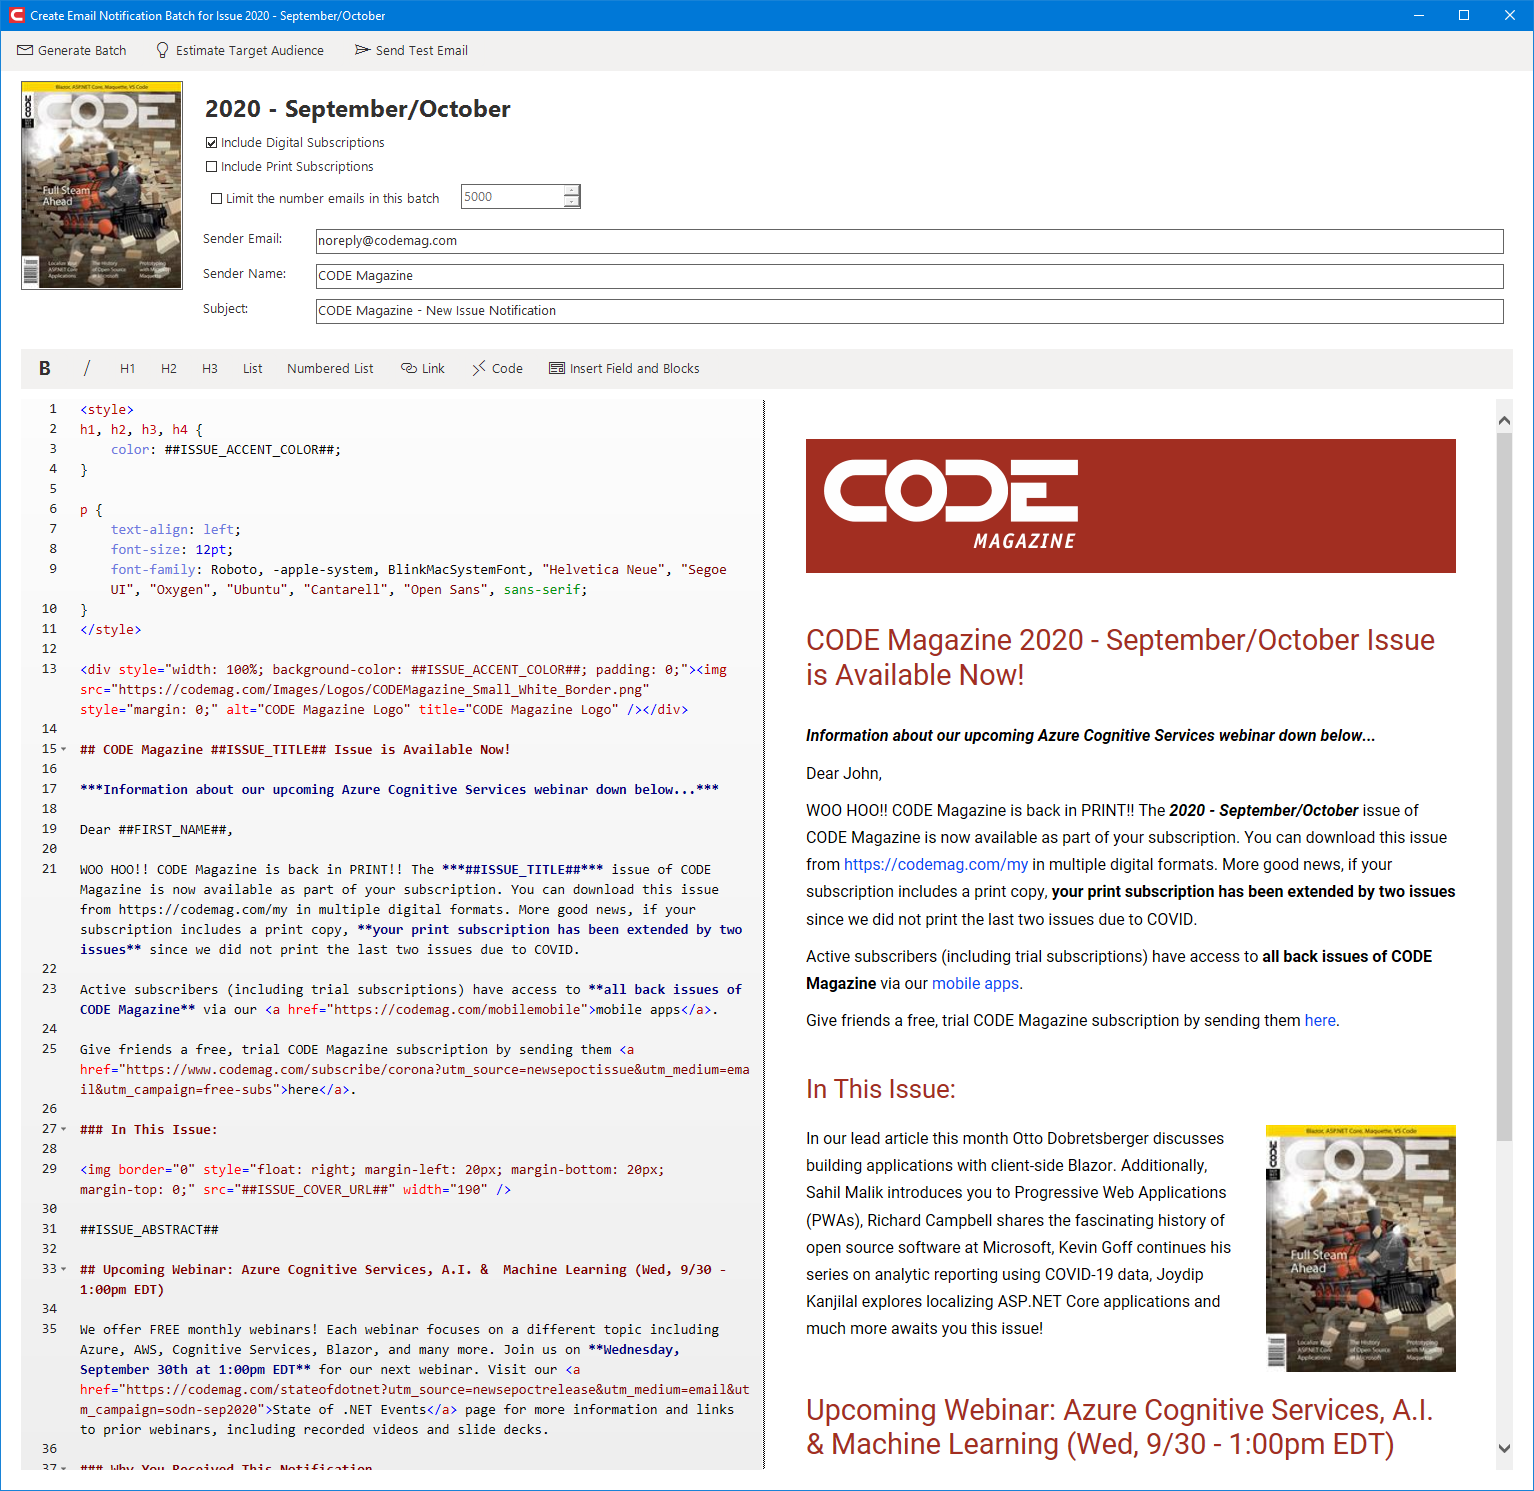Insert an H1 heading

coord(127,368)
